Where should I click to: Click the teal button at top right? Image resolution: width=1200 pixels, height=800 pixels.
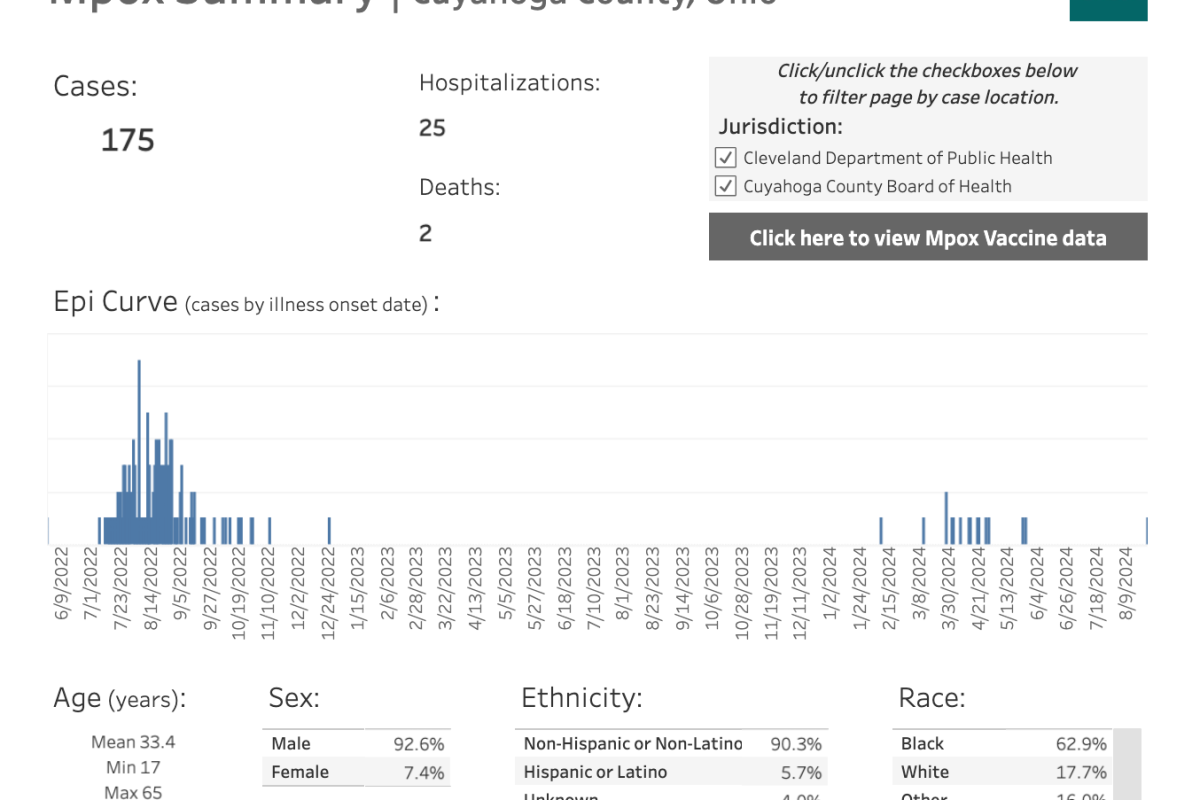(x=1108, y=8)
